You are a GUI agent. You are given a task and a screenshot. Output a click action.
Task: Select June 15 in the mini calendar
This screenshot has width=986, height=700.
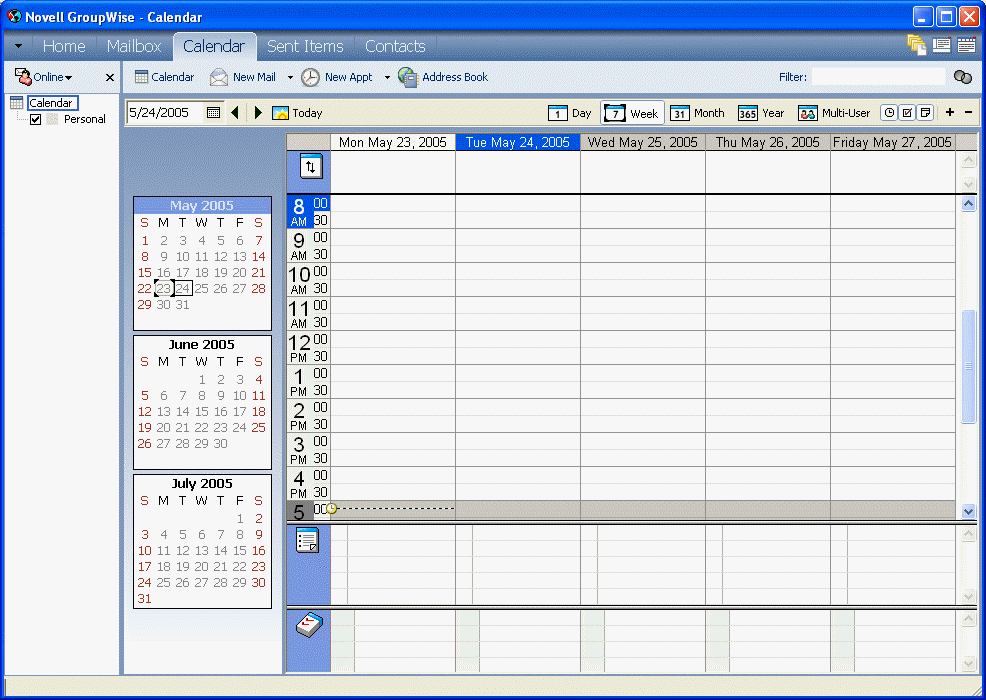point(201,411)
